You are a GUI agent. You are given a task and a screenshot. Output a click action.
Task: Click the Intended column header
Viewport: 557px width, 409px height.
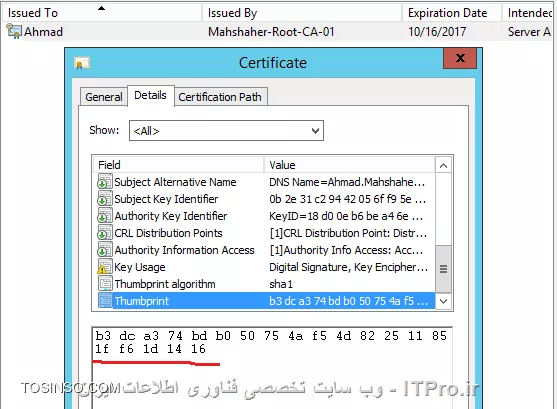tap(528, 13)
